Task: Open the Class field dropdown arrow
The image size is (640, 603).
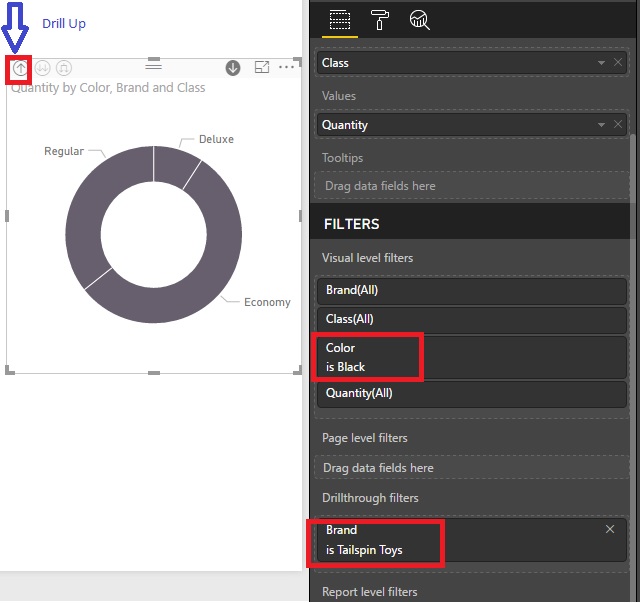Action: [x=601, y=63]
